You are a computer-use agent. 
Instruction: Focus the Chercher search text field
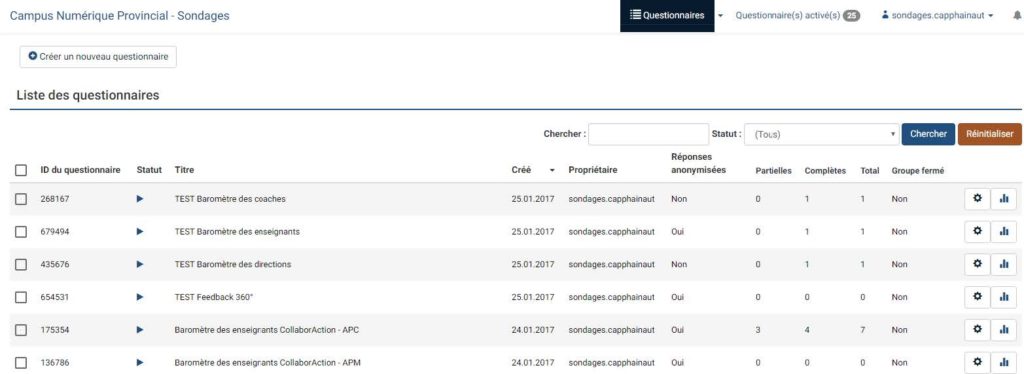[648, 134]
